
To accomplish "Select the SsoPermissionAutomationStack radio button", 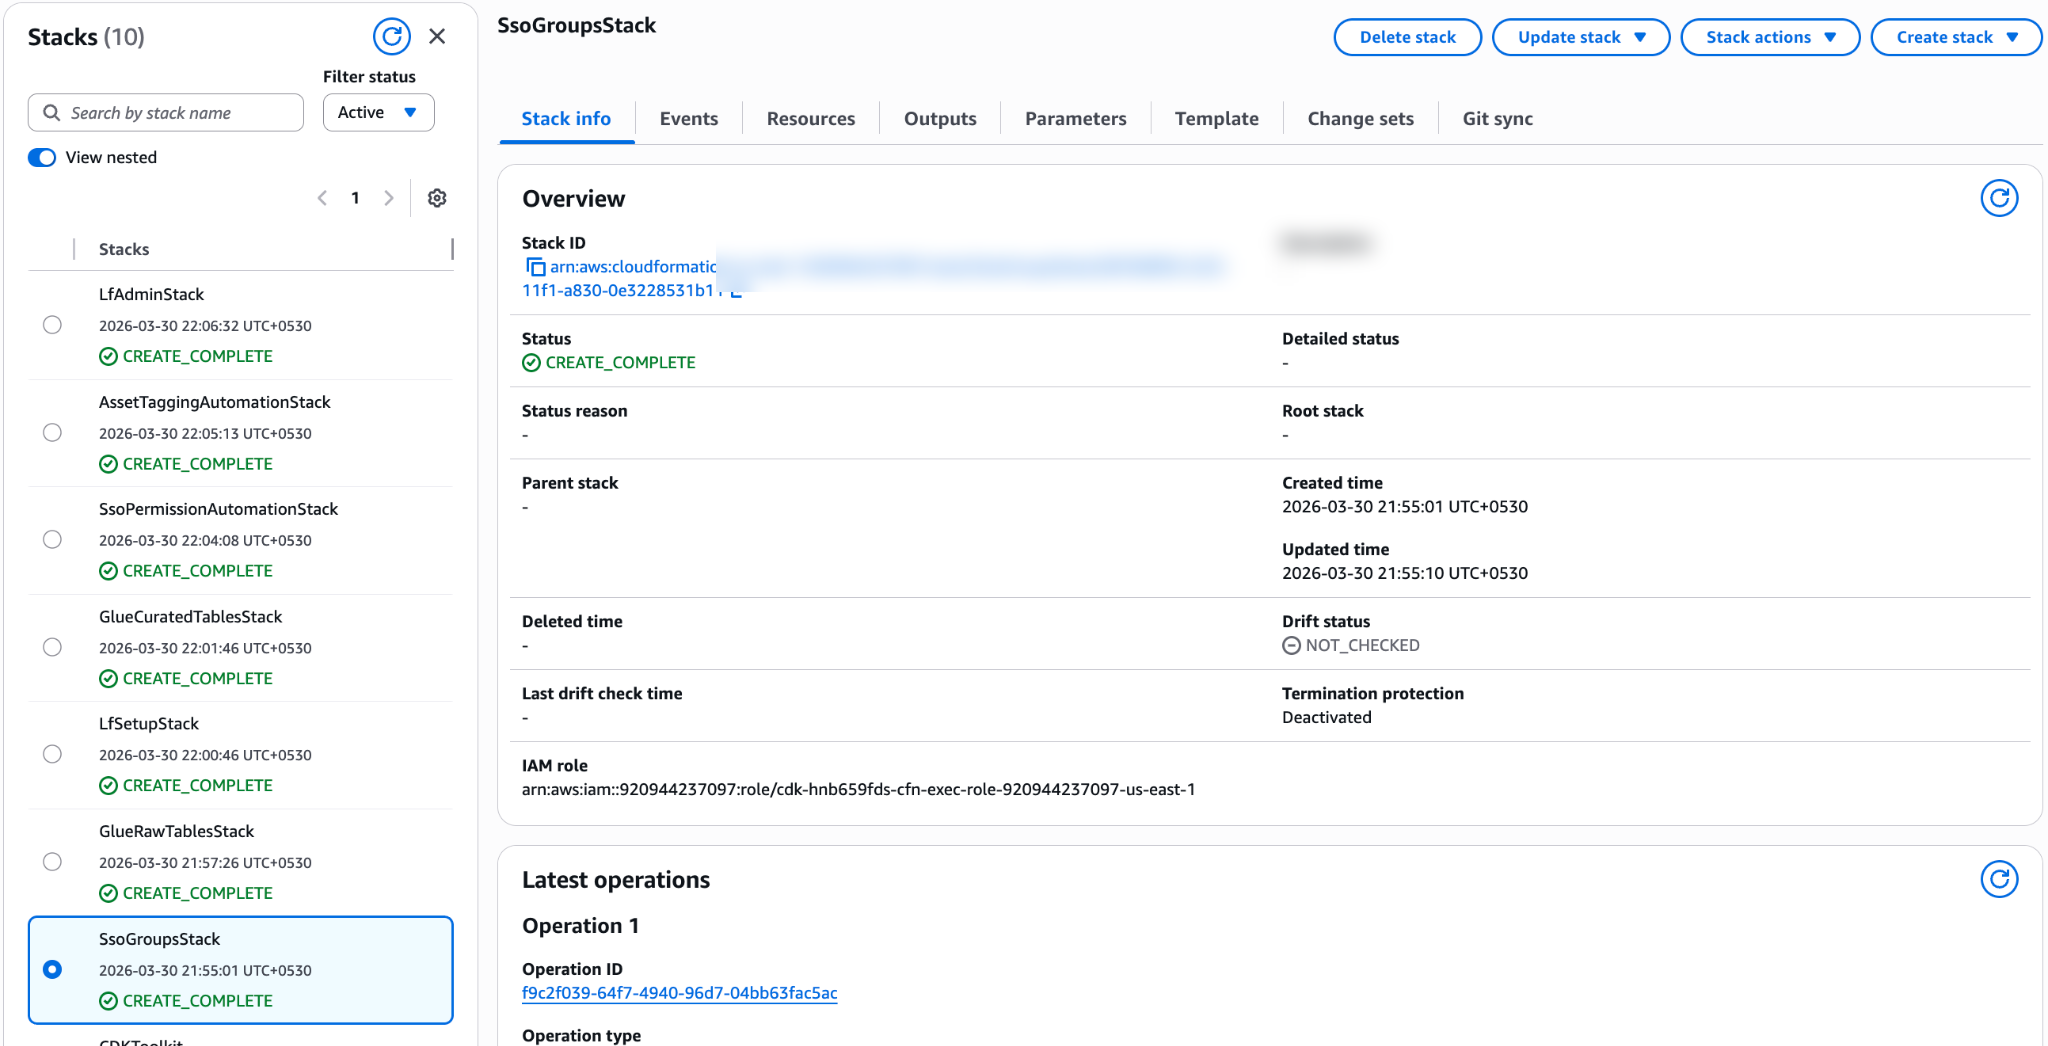I will (53, 540).
